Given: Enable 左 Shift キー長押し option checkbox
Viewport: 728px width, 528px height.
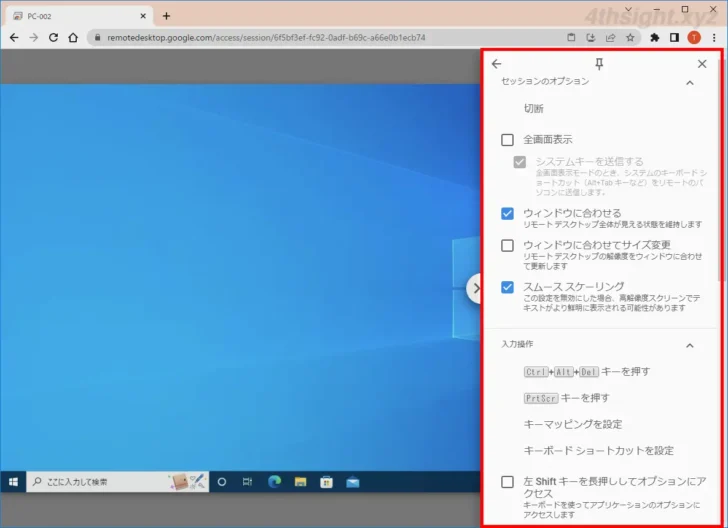Looking at the screenshot, I should (x=507, y=482).
